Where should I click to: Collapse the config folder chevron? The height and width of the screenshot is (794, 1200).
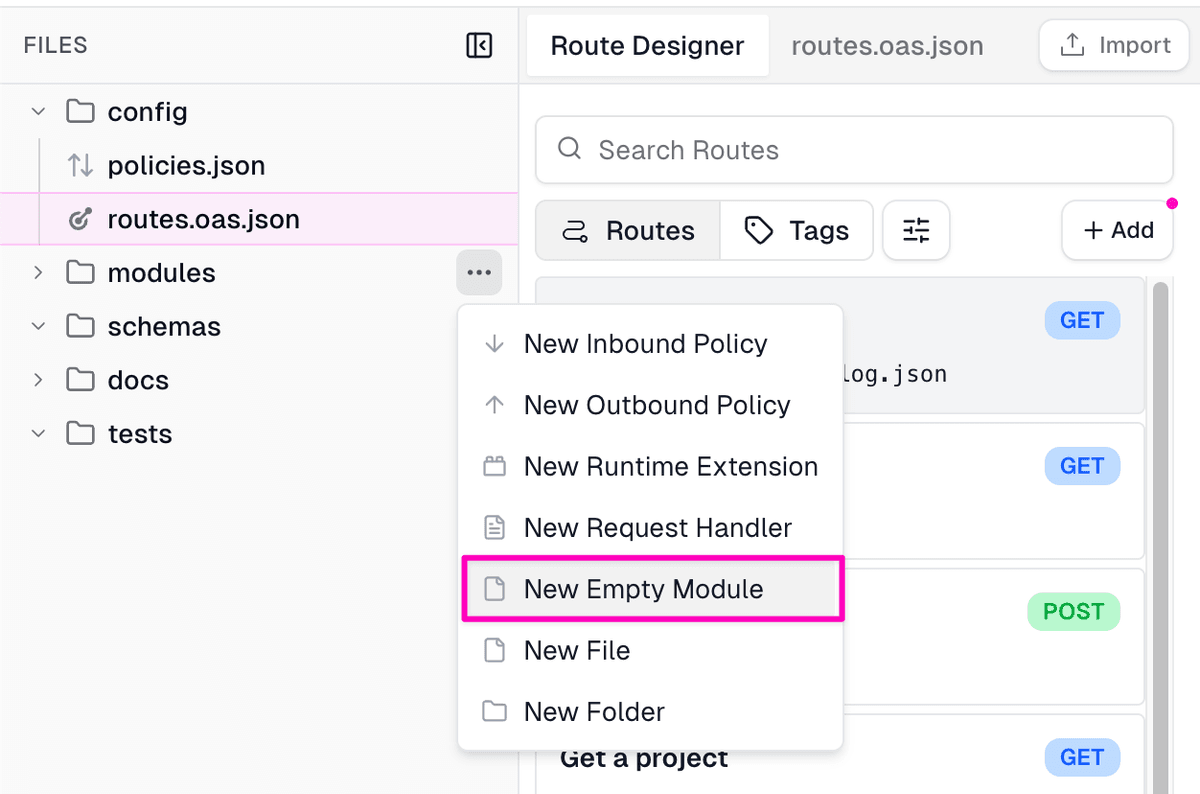coord(38,112)
